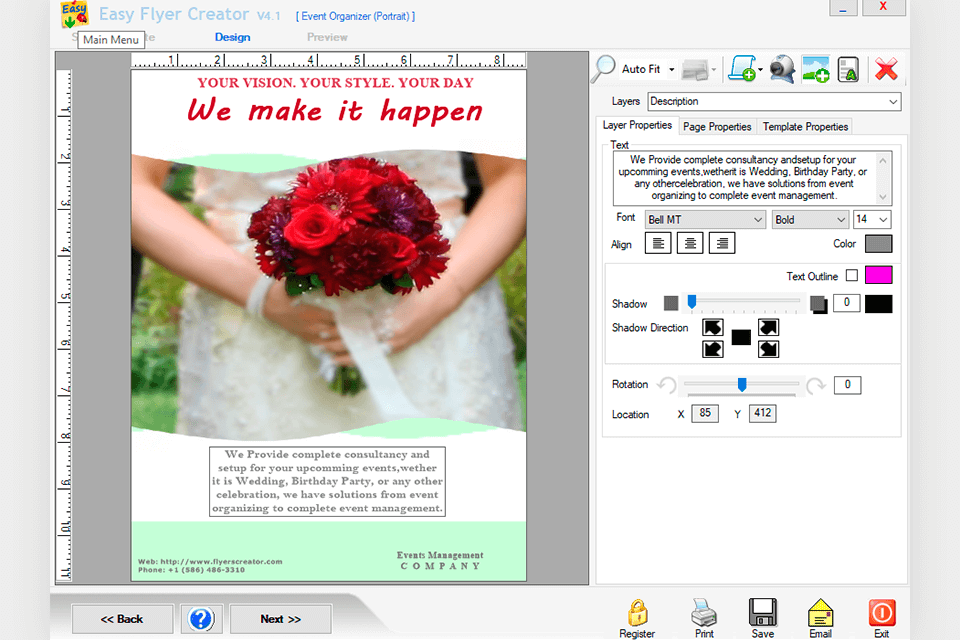This screenshot has height=640, width=960.
Task: Delete layer with the red X icon
Action: coord(885,69)
